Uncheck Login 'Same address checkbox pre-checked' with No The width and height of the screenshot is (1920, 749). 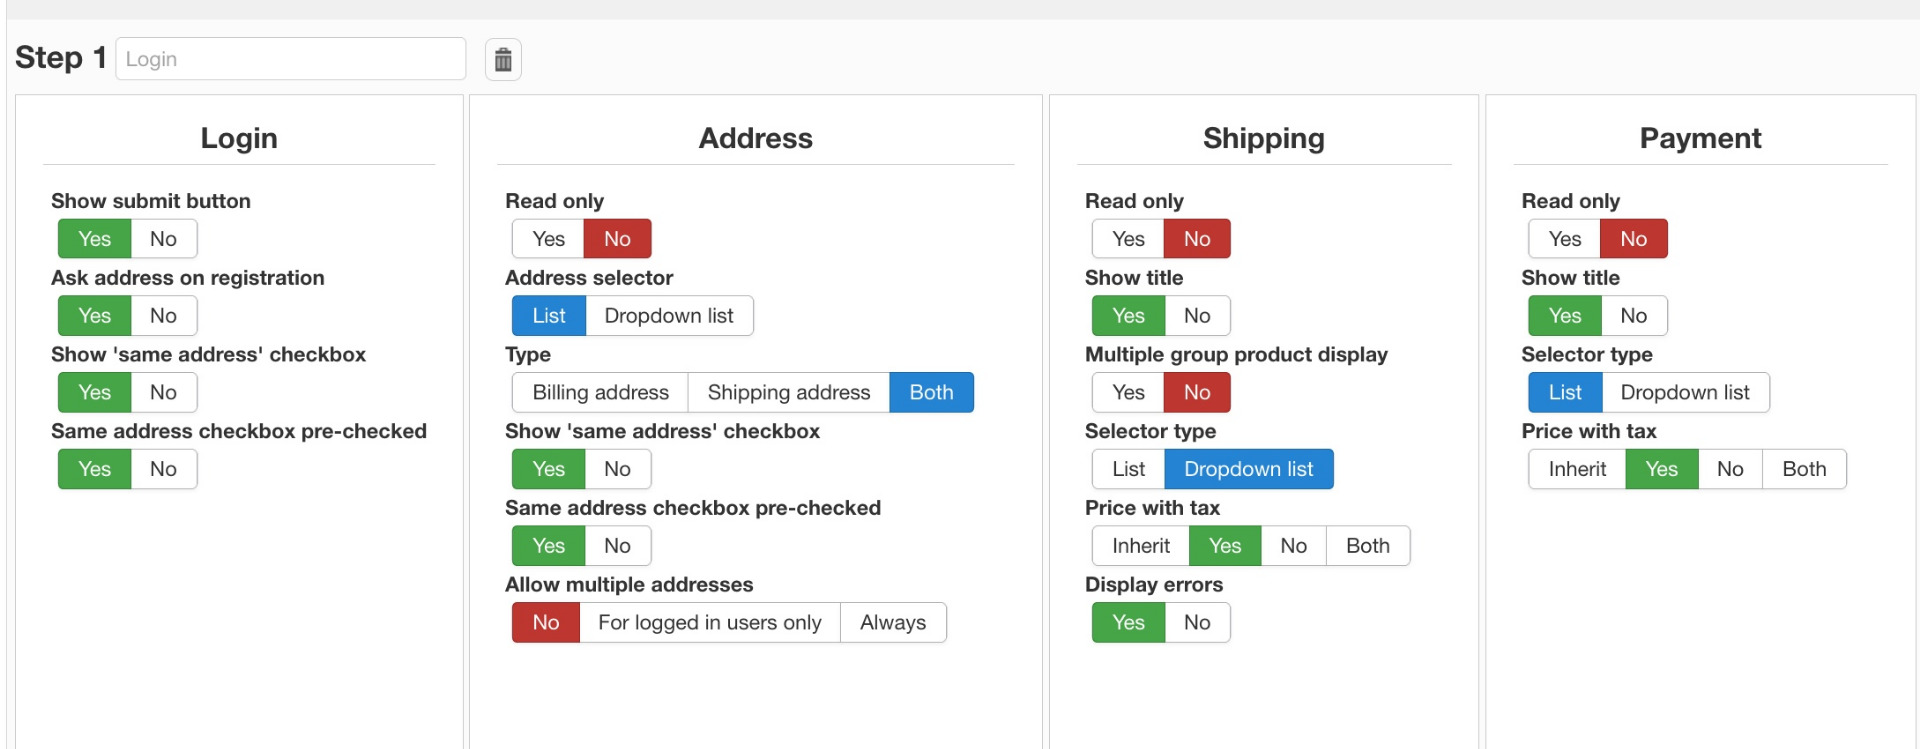click(163, 469)
